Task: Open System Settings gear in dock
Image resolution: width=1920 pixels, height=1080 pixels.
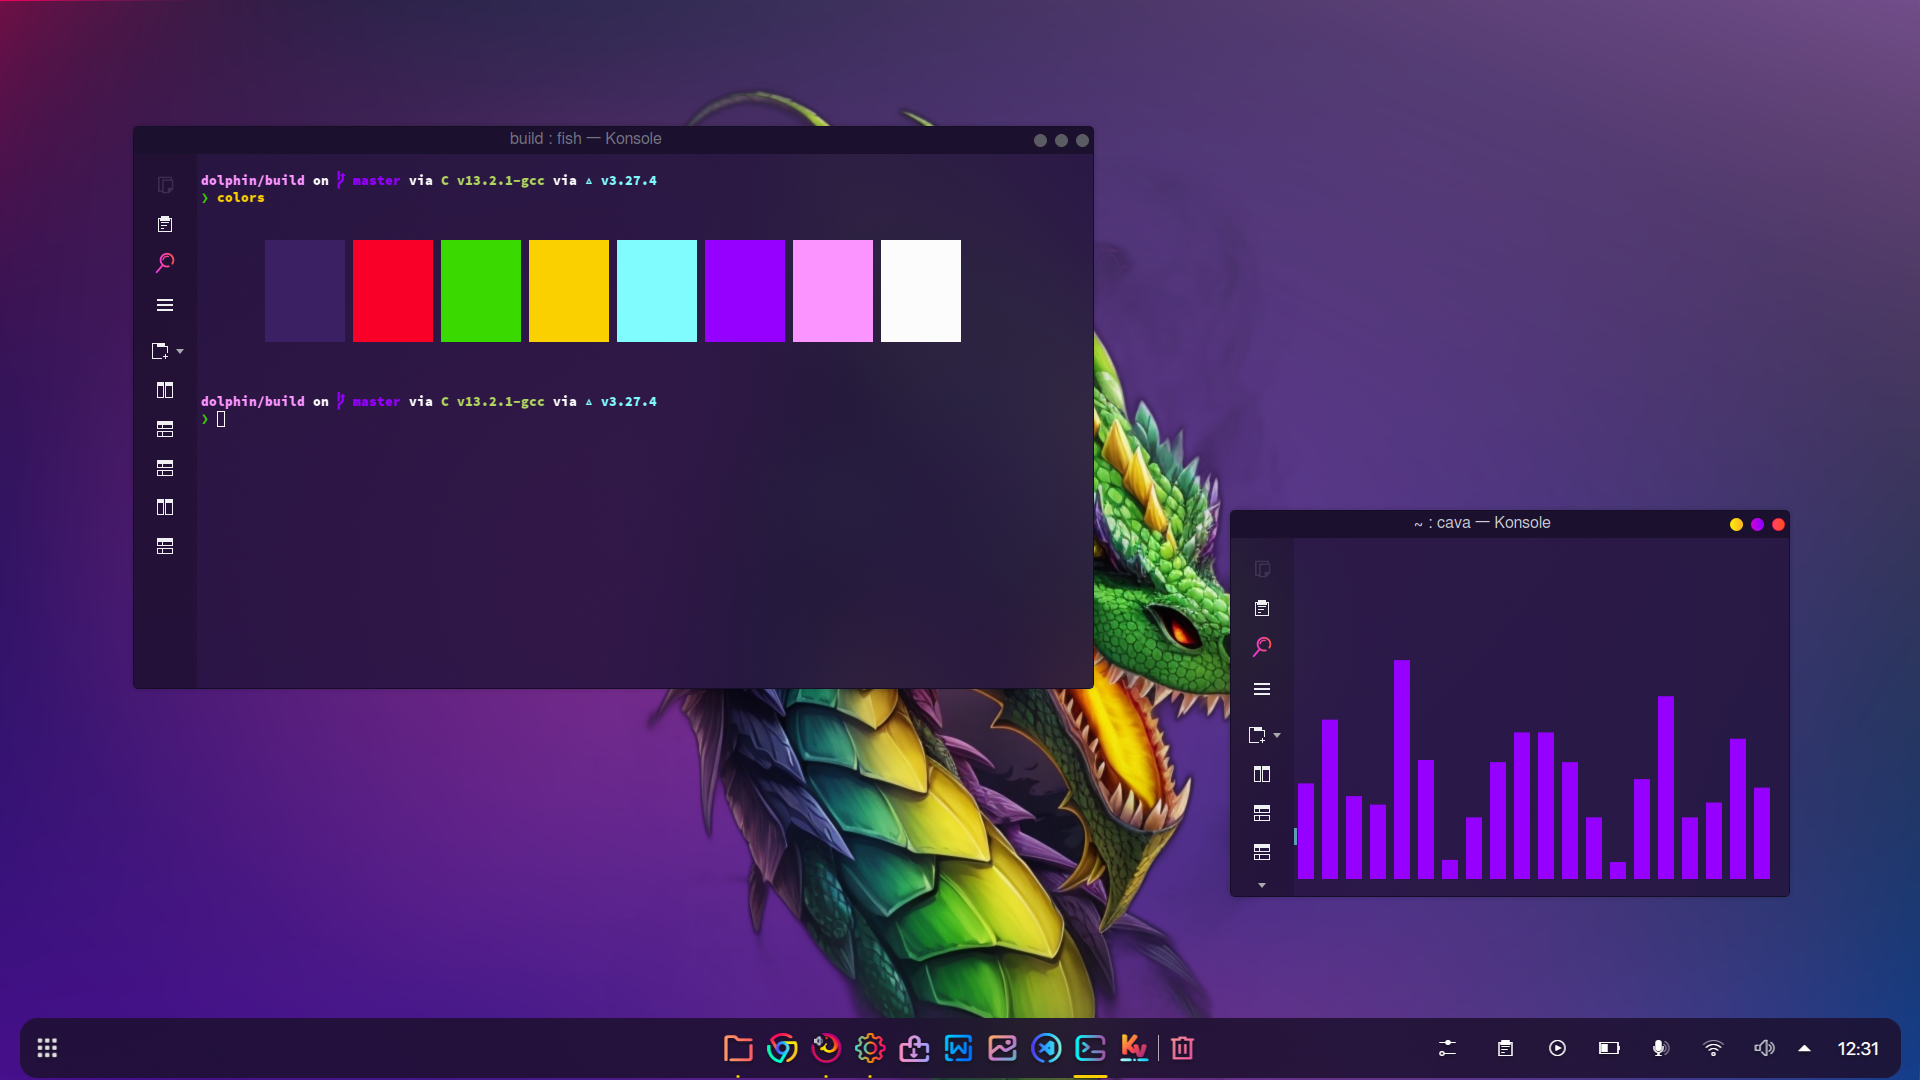Action: click(x=870, y=1048)
